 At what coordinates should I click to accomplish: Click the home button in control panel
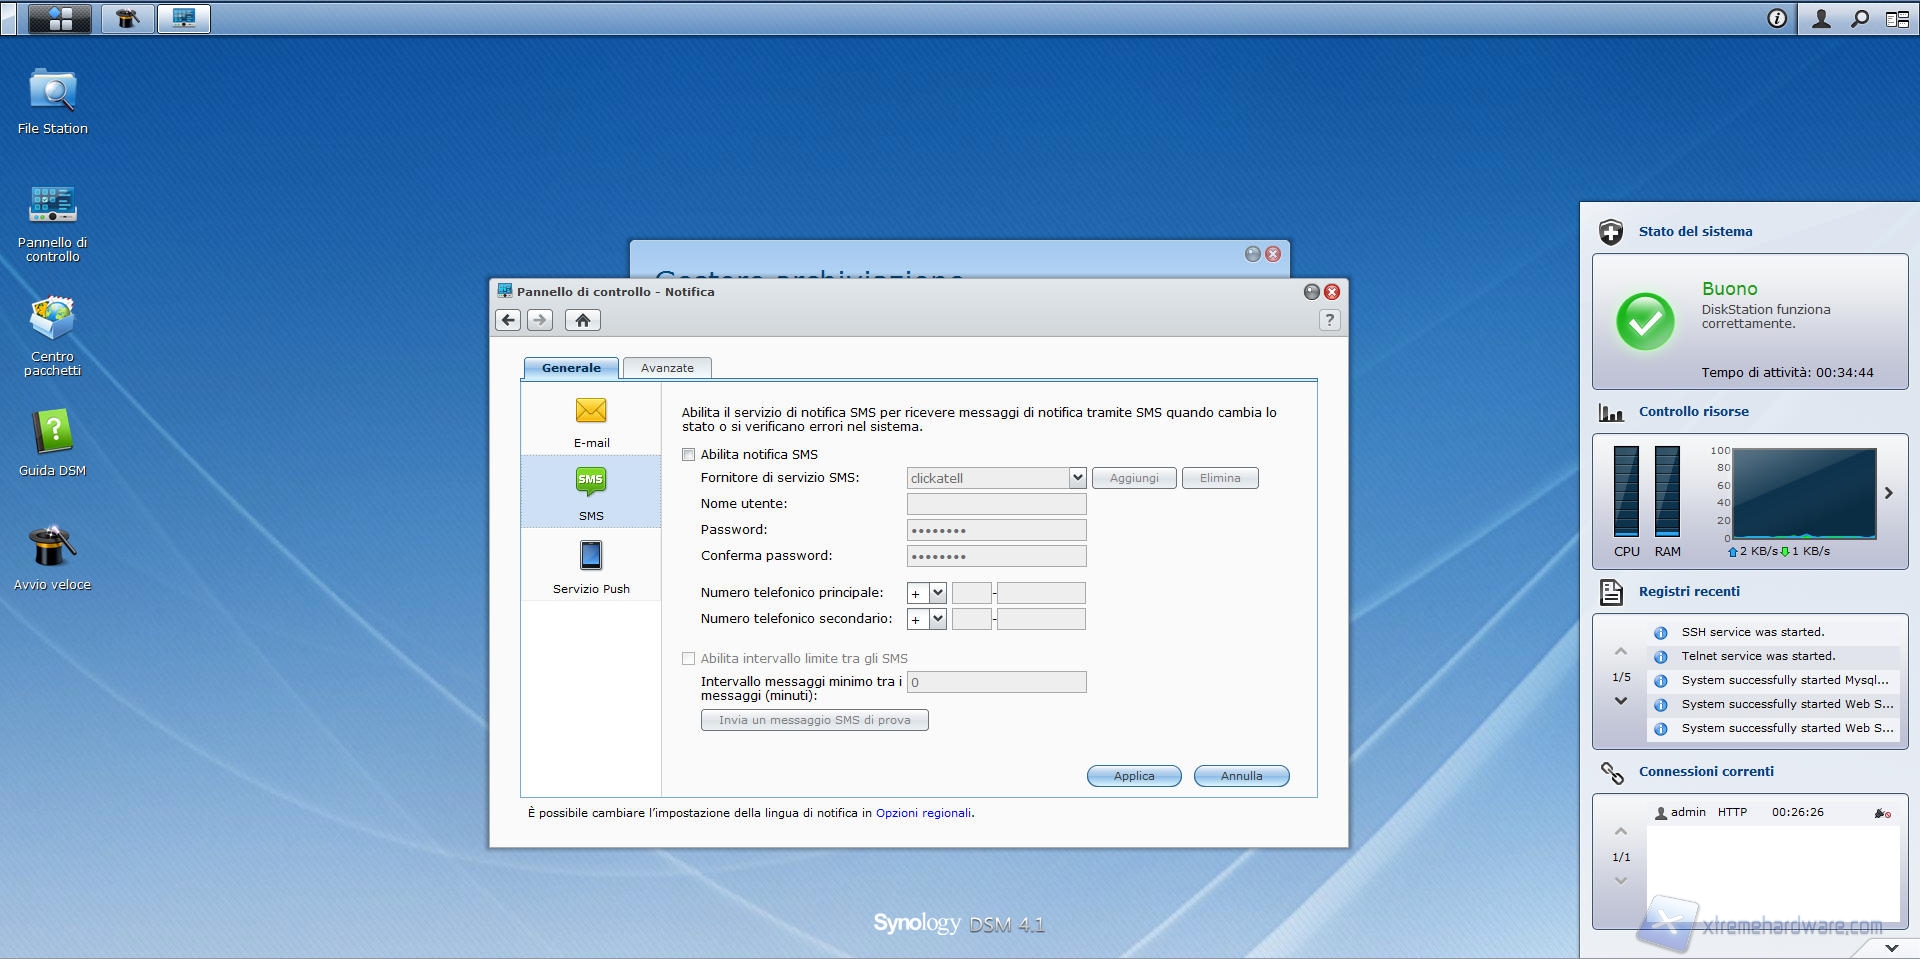[x=583, y=320]
